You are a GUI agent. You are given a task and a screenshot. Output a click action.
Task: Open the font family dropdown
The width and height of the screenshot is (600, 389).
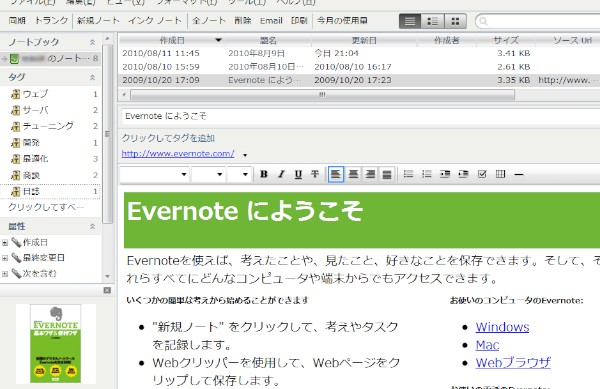pyautogui.click(x=155, y=174)
